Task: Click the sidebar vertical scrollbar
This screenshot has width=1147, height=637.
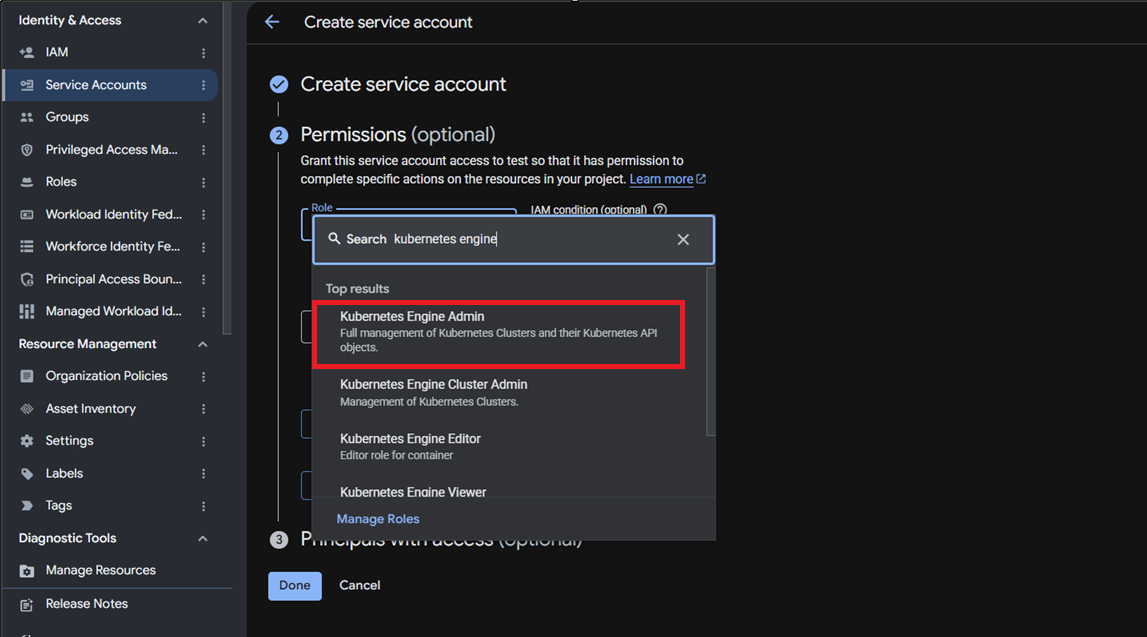Action: (227, 167)
